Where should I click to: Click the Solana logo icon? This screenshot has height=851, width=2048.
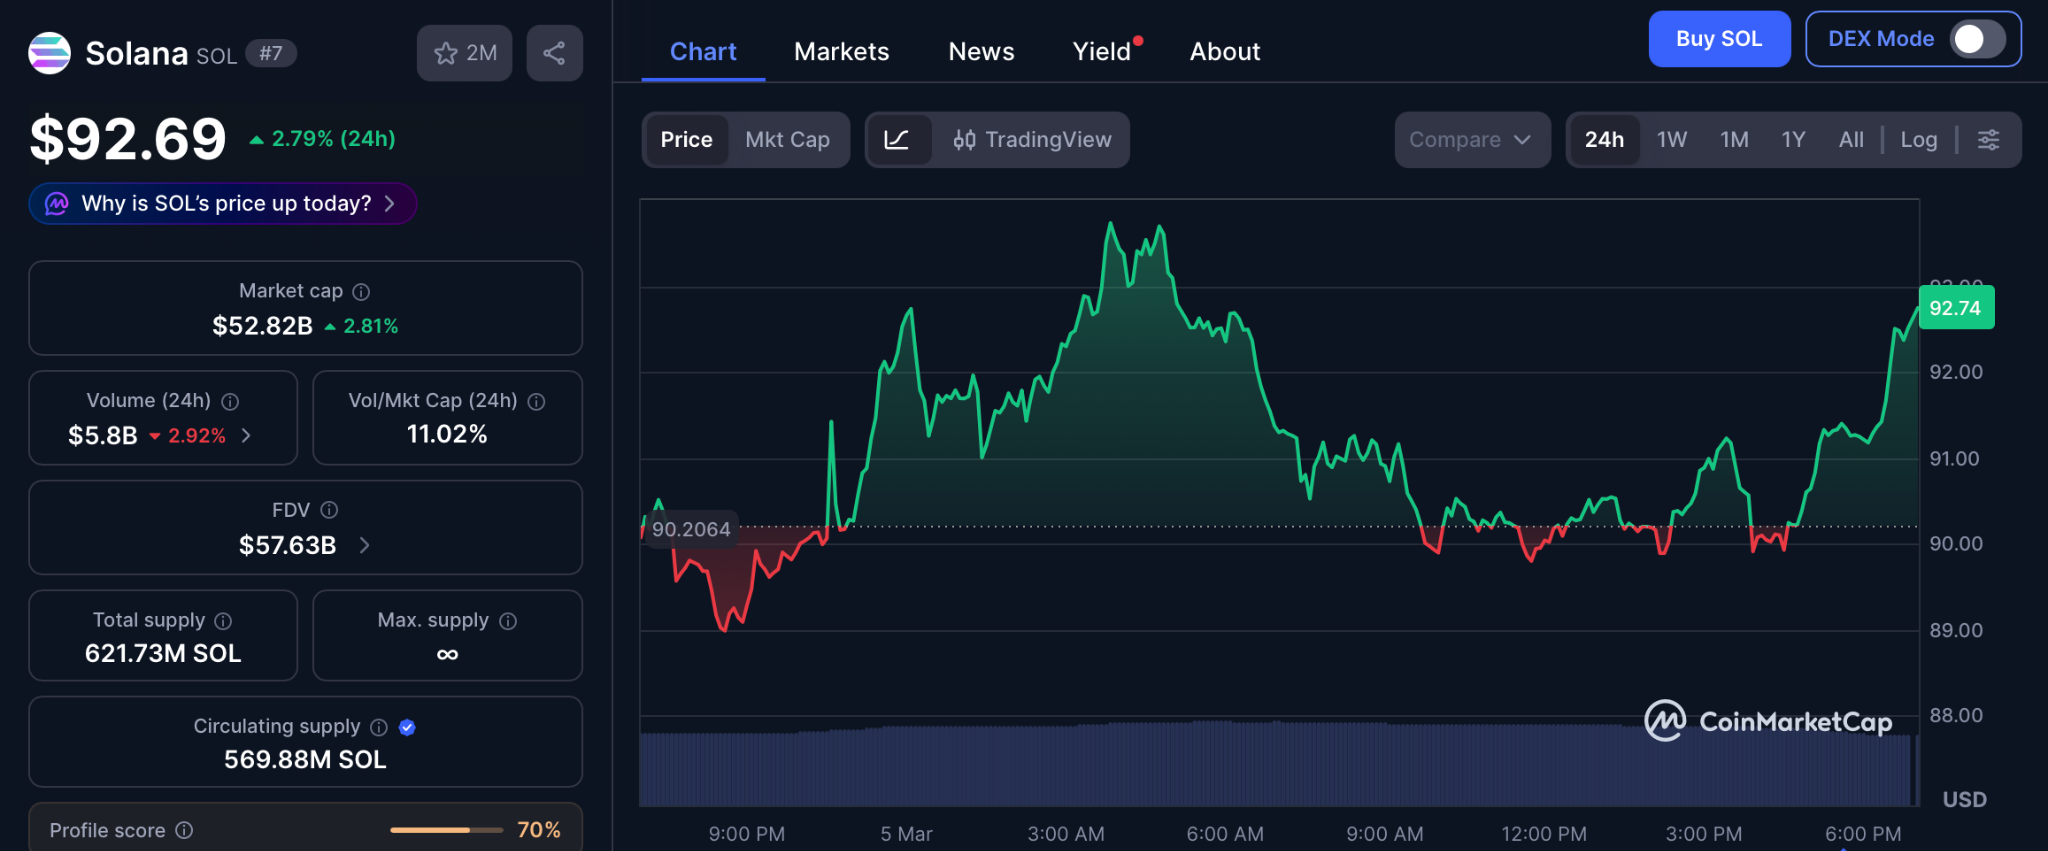pos(49,53)
